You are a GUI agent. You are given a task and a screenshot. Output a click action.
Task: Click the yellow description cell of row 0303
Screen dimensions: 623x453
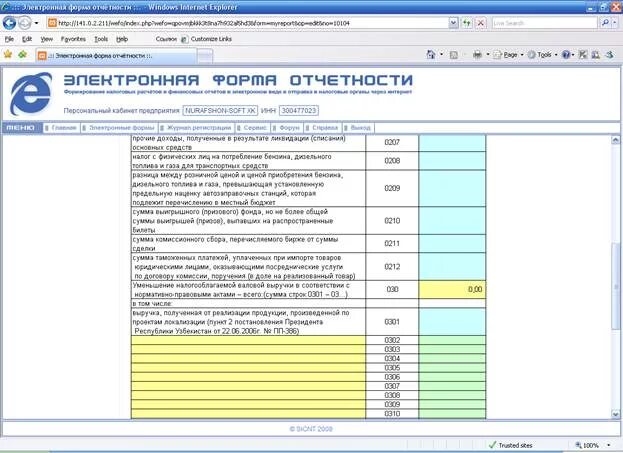click(x=248, y=349)
